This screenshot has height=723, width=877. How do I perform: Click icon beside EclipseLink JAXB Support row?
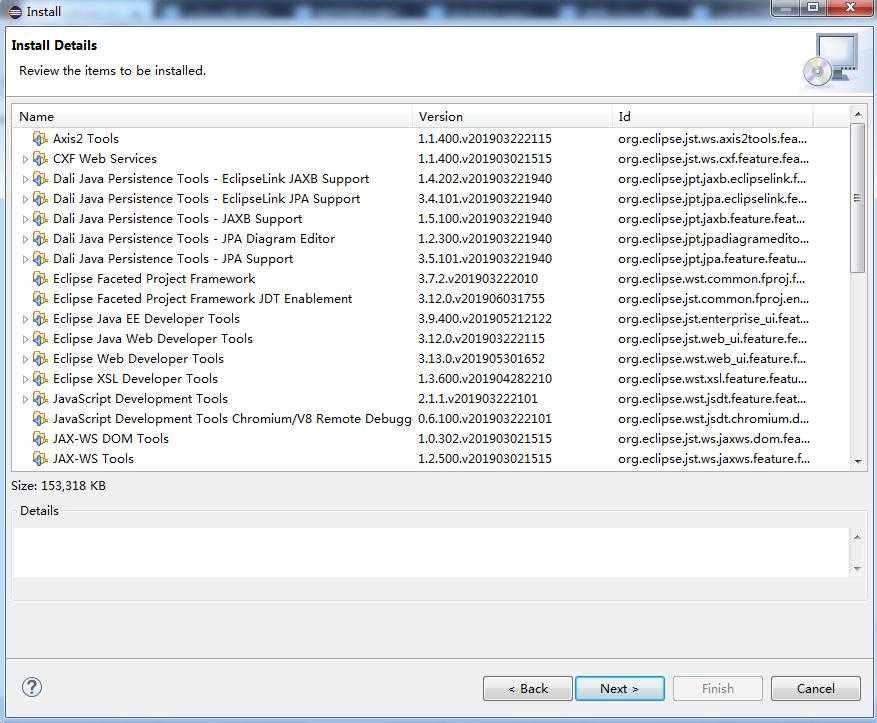click(40, 178)
